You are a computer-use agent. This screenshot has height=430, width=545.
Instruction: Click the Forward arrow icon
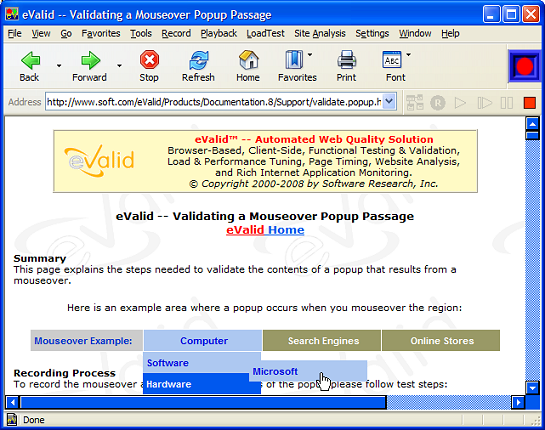point(90,60)
